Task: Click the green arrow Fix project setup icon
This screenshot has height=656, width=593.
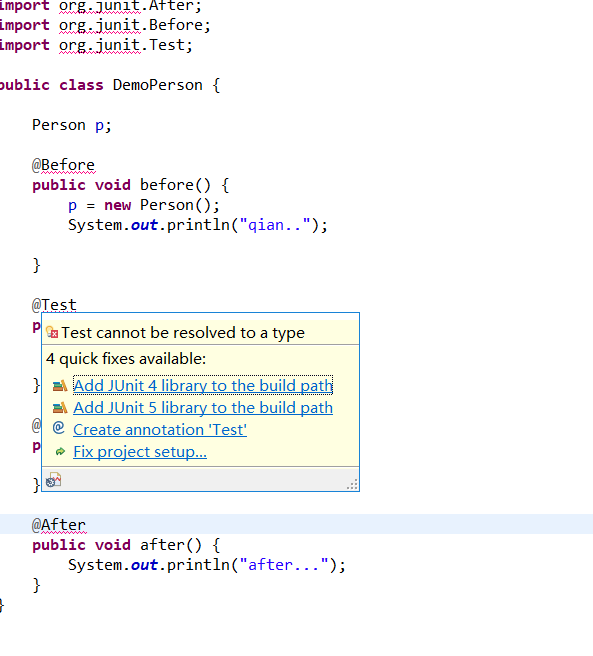Action: pyautogui.click(x=60, y=451)
